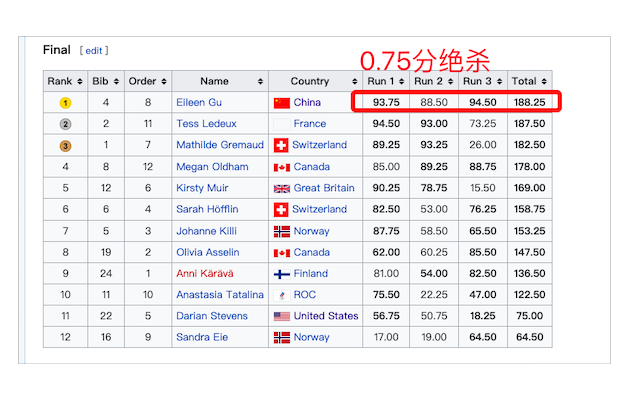The height and width of the screenshot is (420, 635).
Task: Click Eileen Gu's 188.25 total cell
Action: tap(528, 102)
